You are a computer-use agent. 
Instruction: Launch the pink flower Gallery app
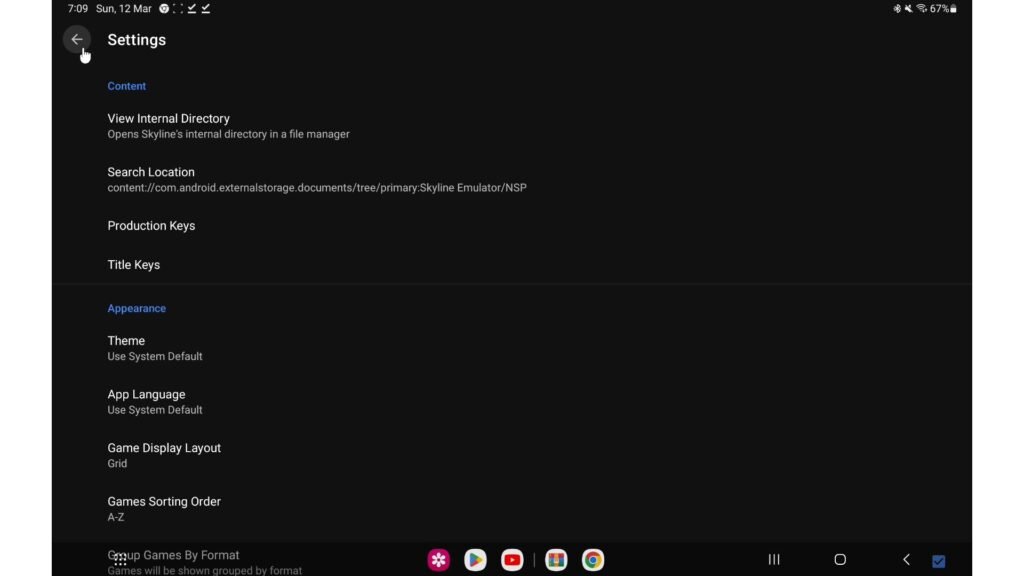[x=438, y=560]
